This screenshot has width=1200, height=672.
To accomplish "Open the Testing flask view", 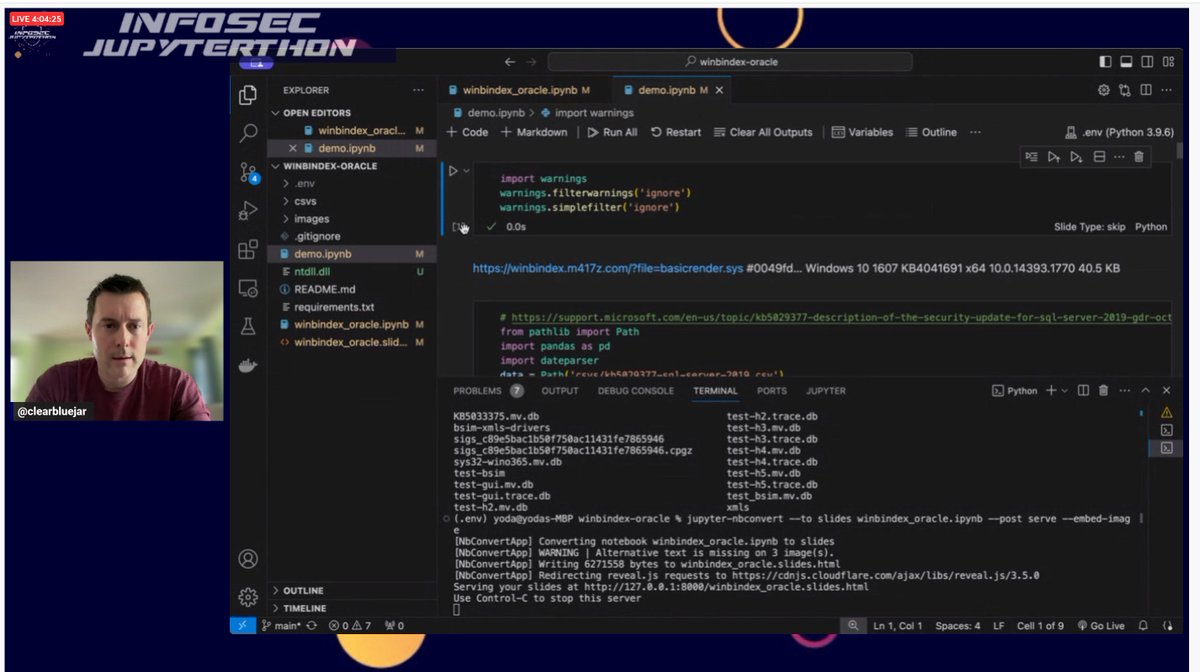I will [248, 326].
